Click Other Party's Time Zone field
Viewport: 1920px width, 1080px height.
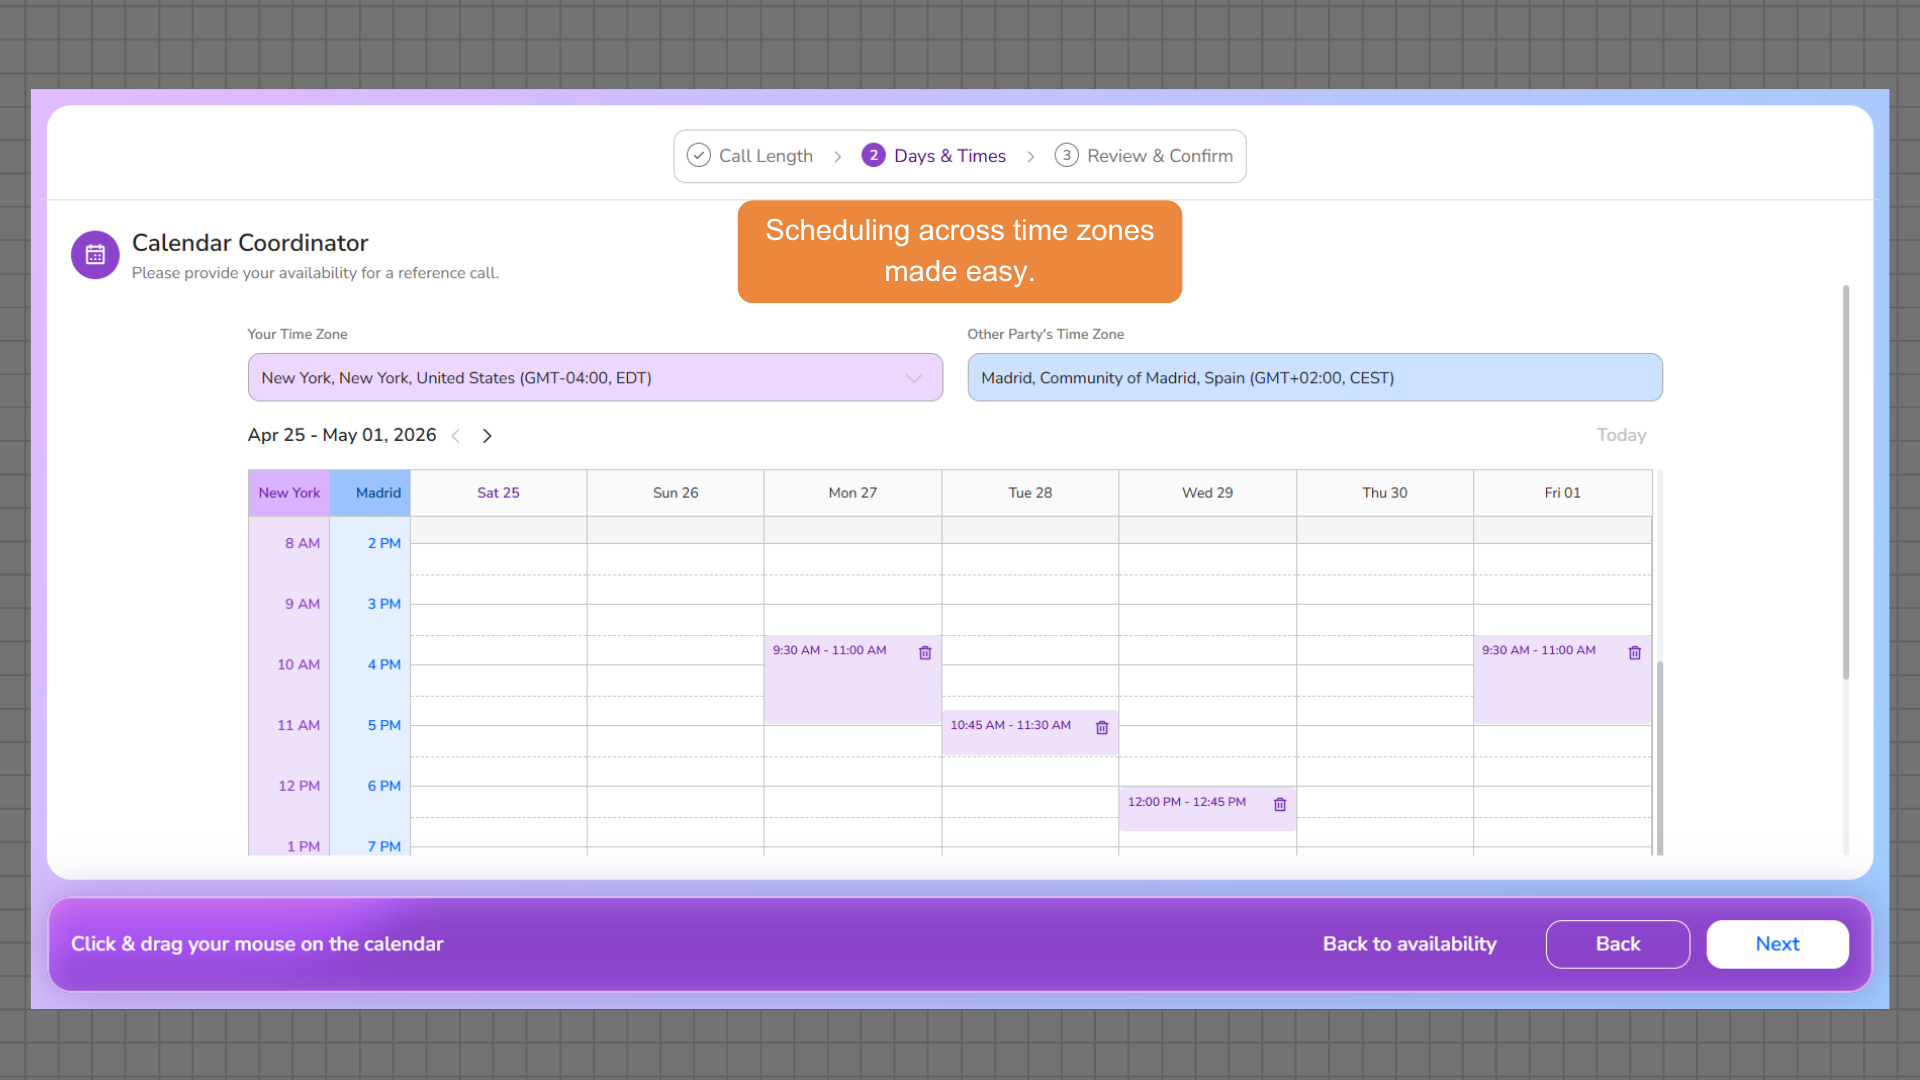[1314, 377]
